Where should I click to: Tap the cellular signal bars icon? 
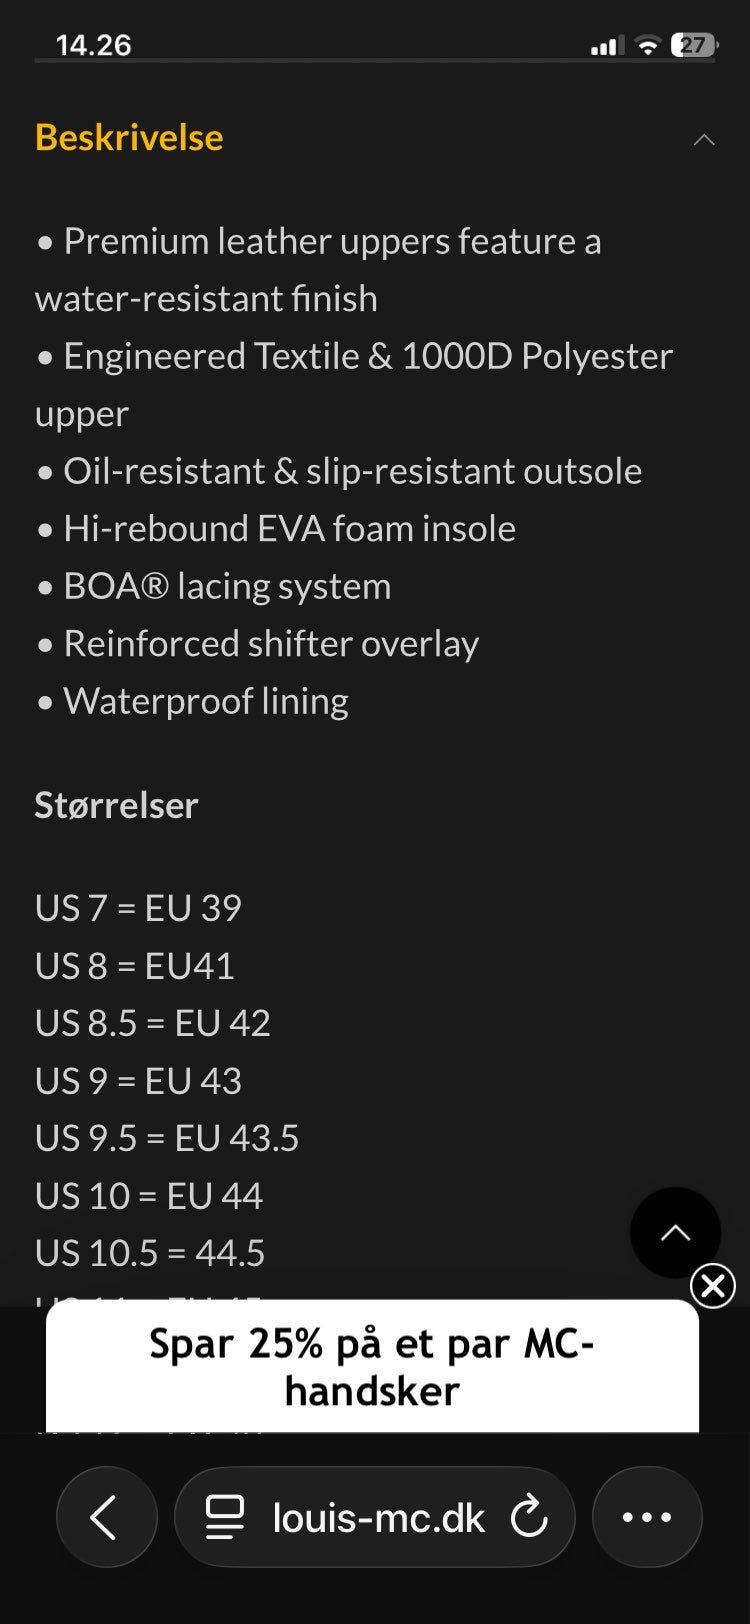(606, 45)
